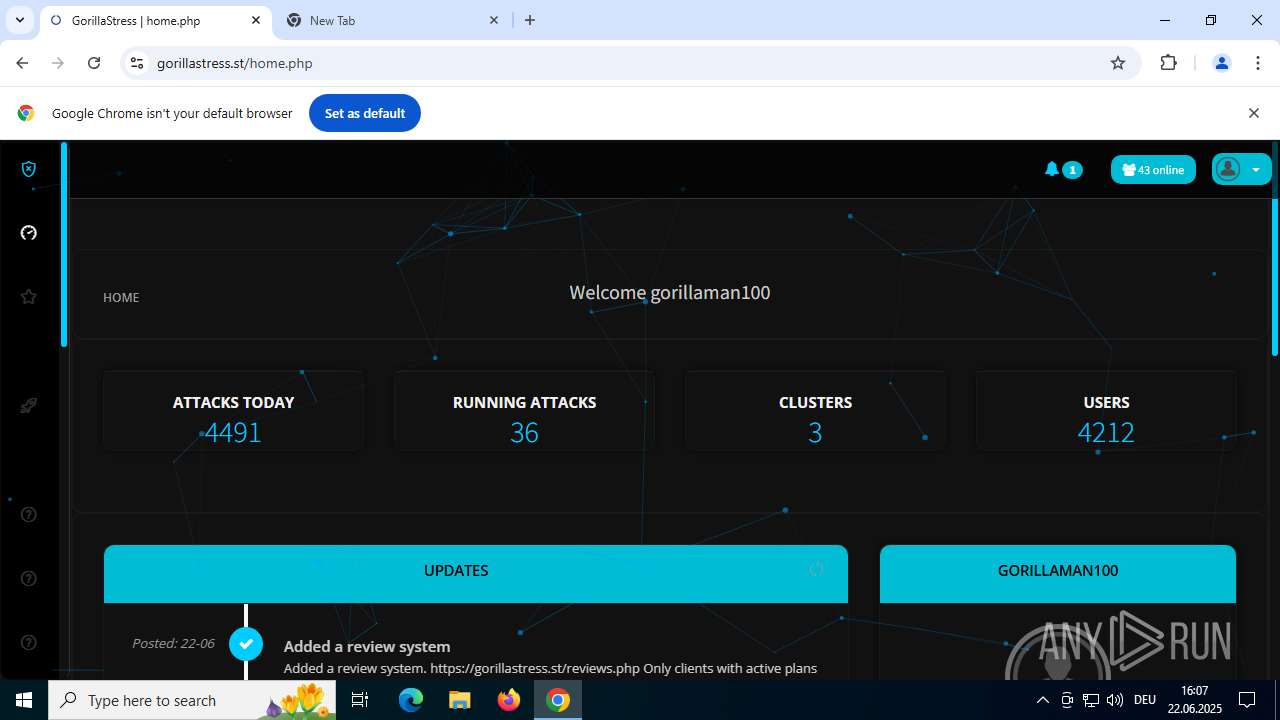1280x720 pixels.
Task: Click the CLUSTERS value 3
Action: click(815, 432)
